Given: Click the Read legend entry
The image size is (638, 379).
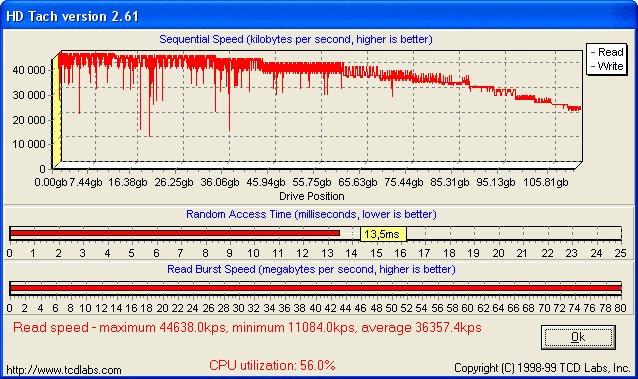Looking at the screenshot, I should tap(607, 52).
